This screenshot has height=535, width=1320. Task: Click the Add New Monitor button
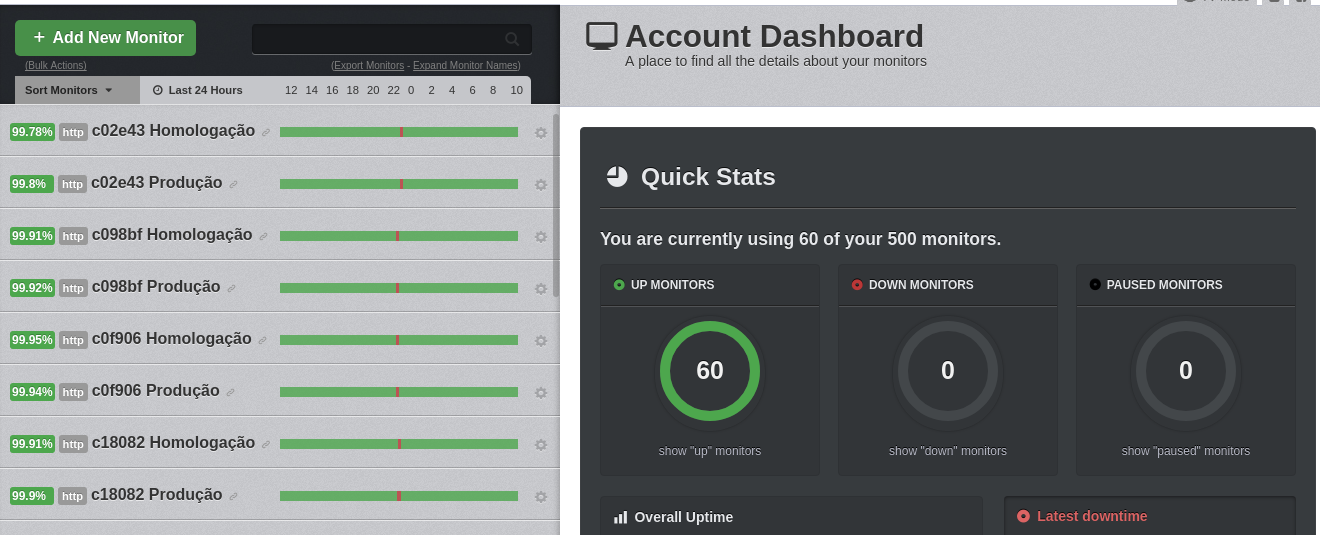[x=105, y=38]
